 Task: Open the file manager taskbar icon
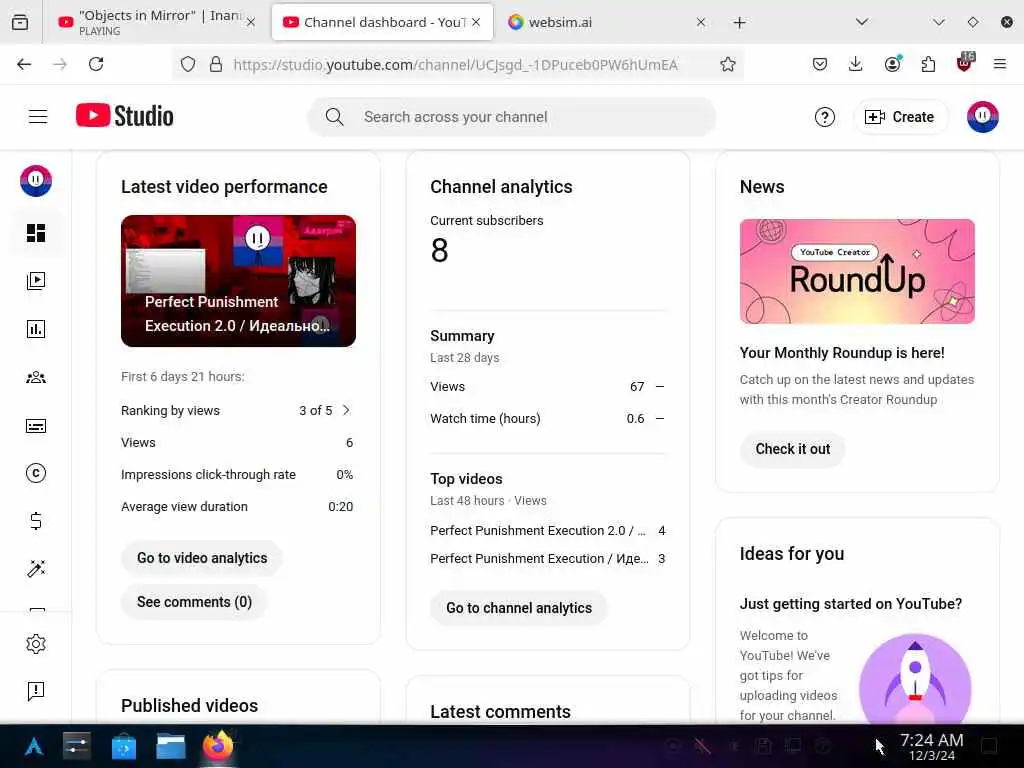[x=170, y=746]
